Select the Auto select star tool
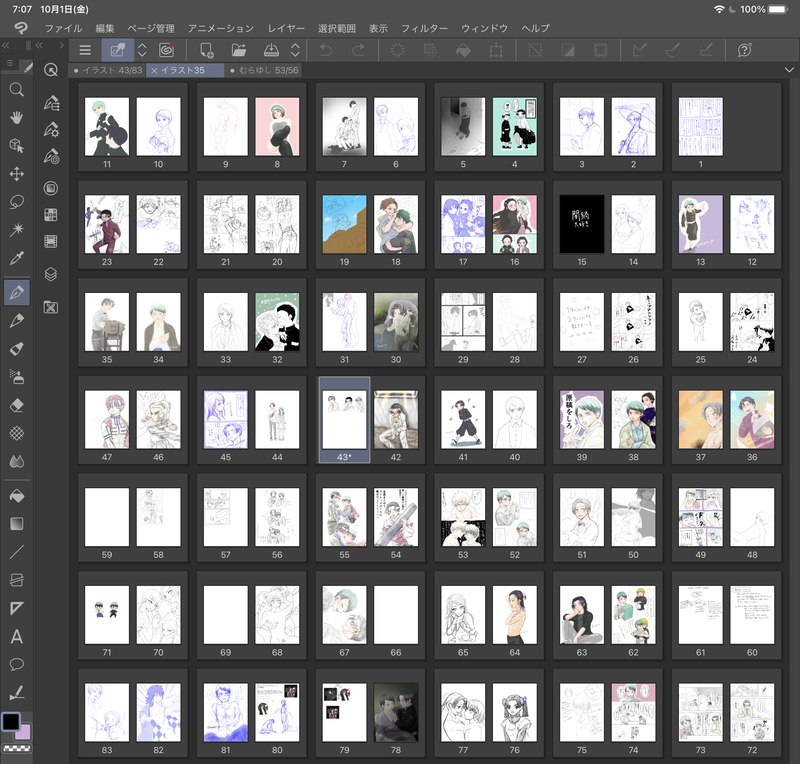Screen dimensions: 800x764 [16, 230]
